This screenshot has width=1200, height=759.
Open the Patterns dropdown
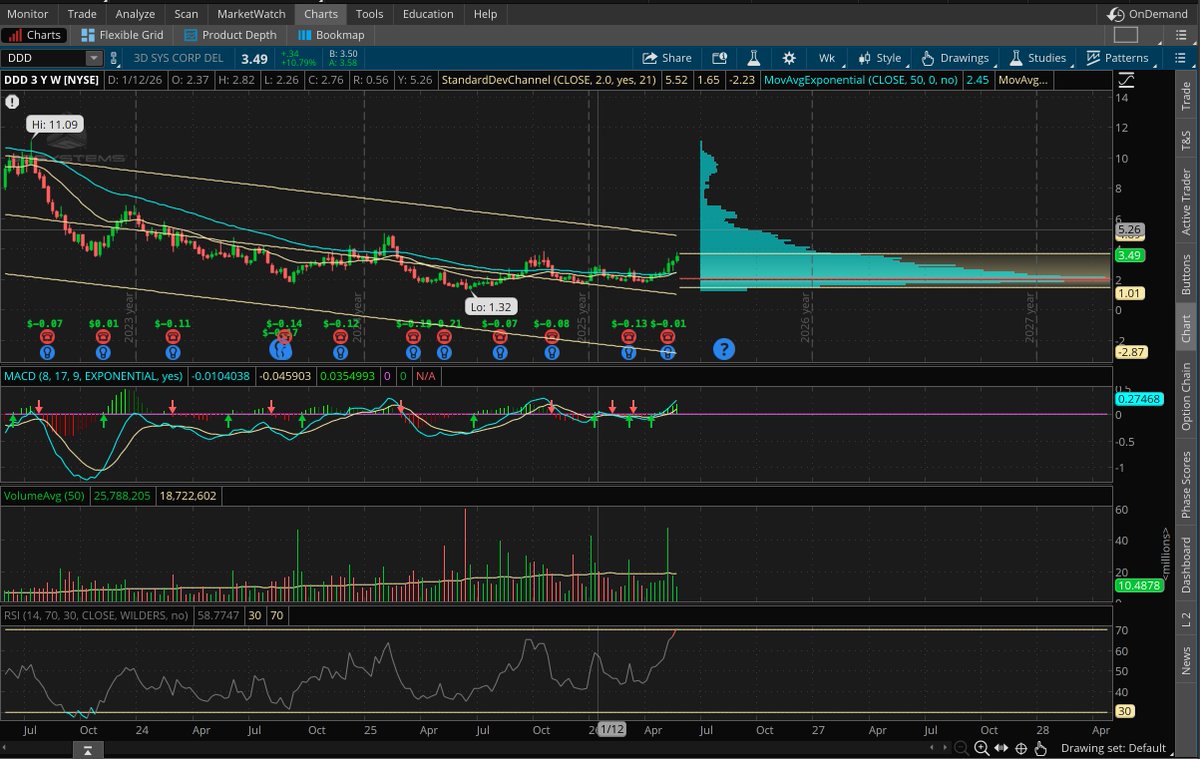pos(1116,58)
